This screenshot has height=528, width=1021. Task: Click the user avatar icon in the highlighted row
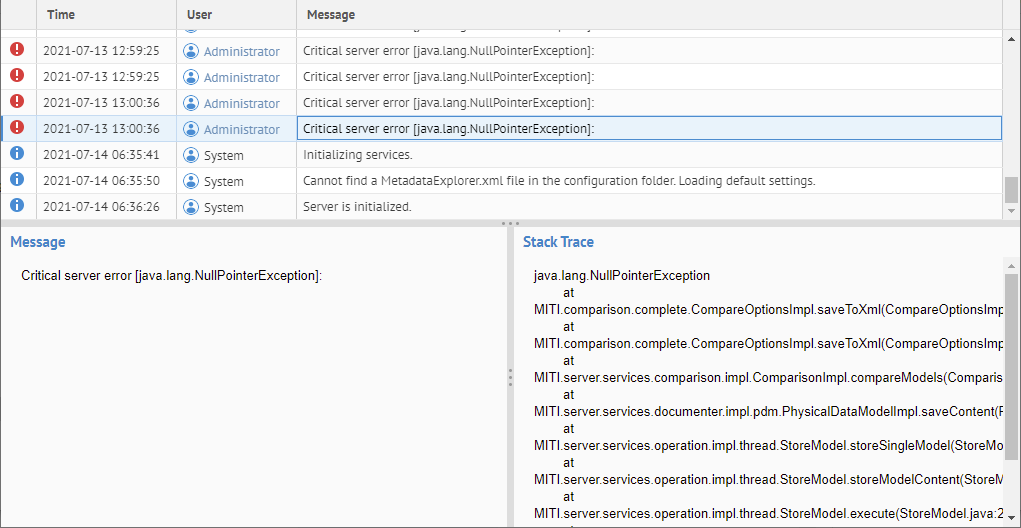[191, 129]
